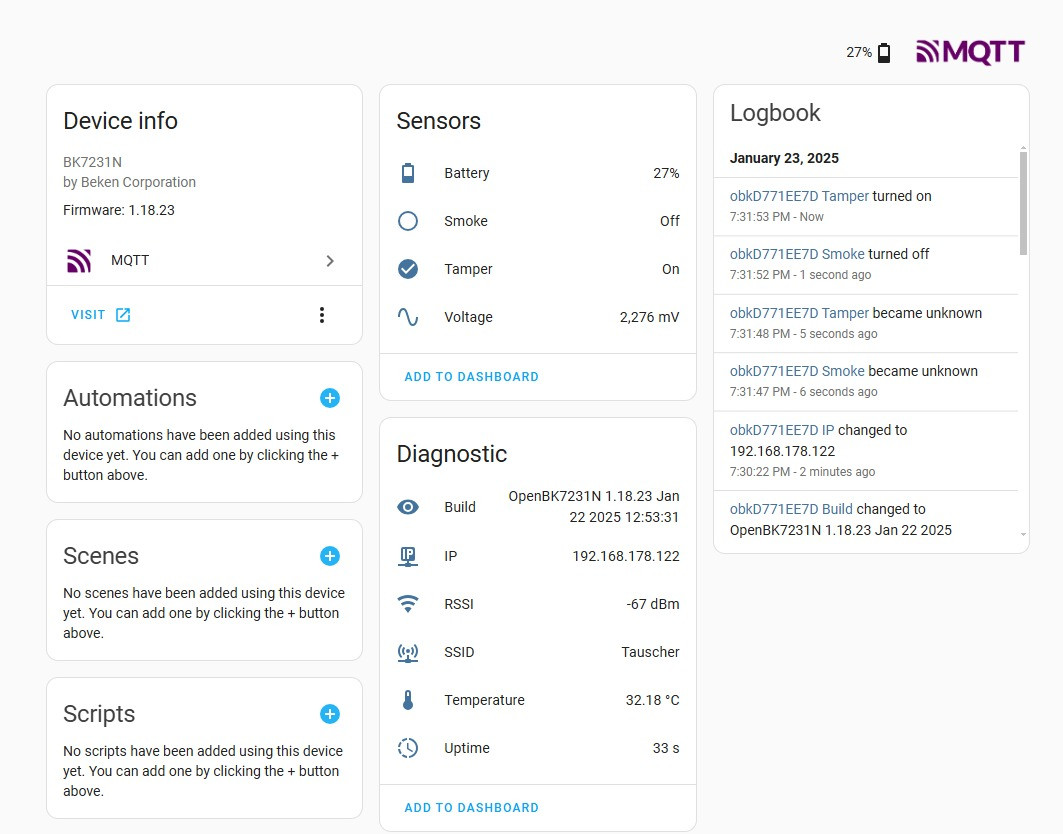Click the battery icon beside 27% in header
The width and height of the screenshot is (1063, 834).
point(884,53)
